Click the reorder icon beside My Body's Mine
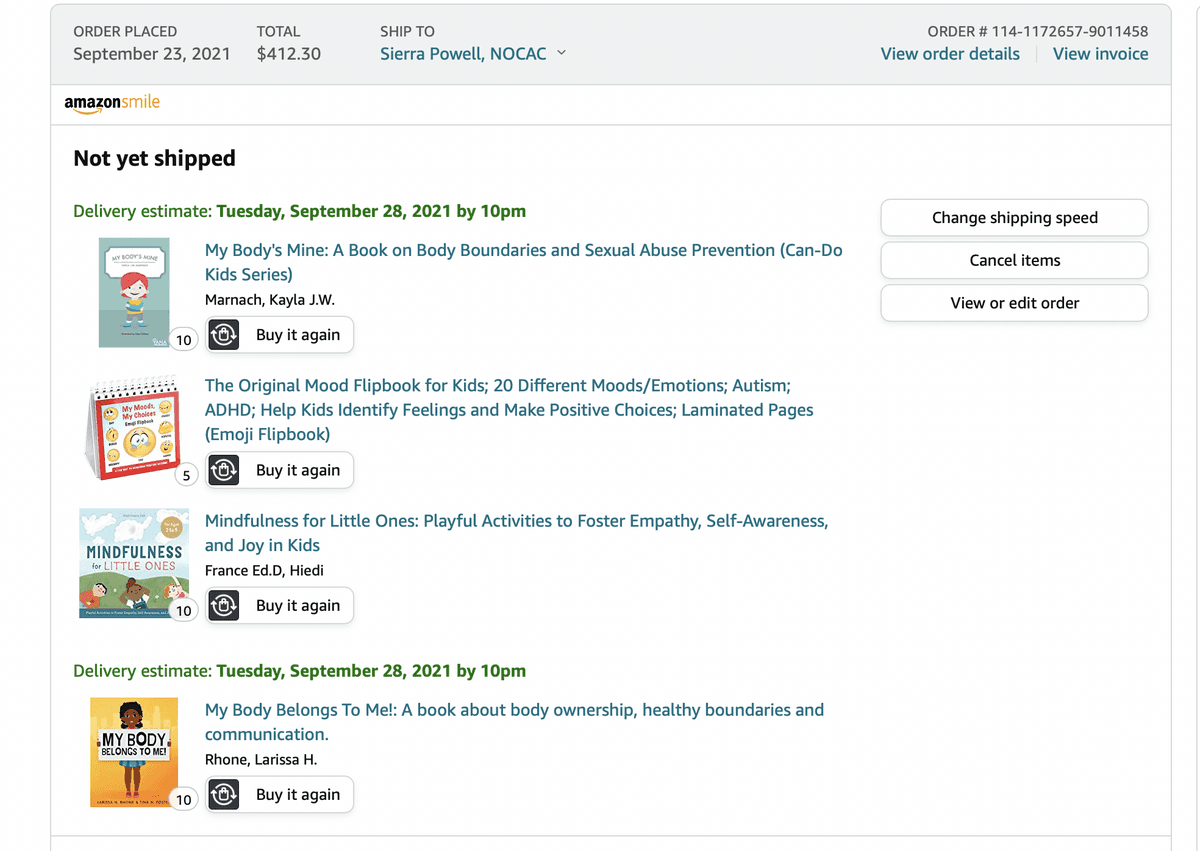 pyautogui.click(x=224, y=335)
